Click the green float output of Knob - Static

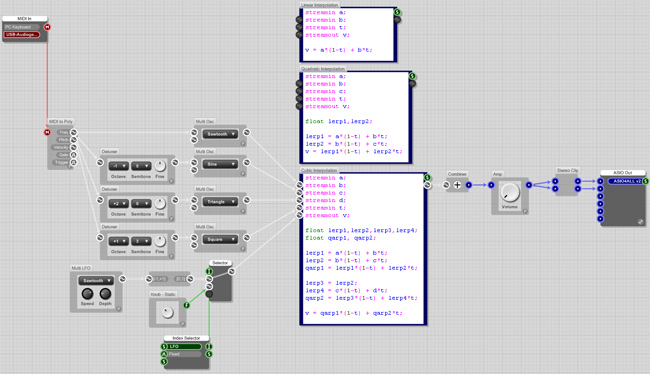click(187, 305)
